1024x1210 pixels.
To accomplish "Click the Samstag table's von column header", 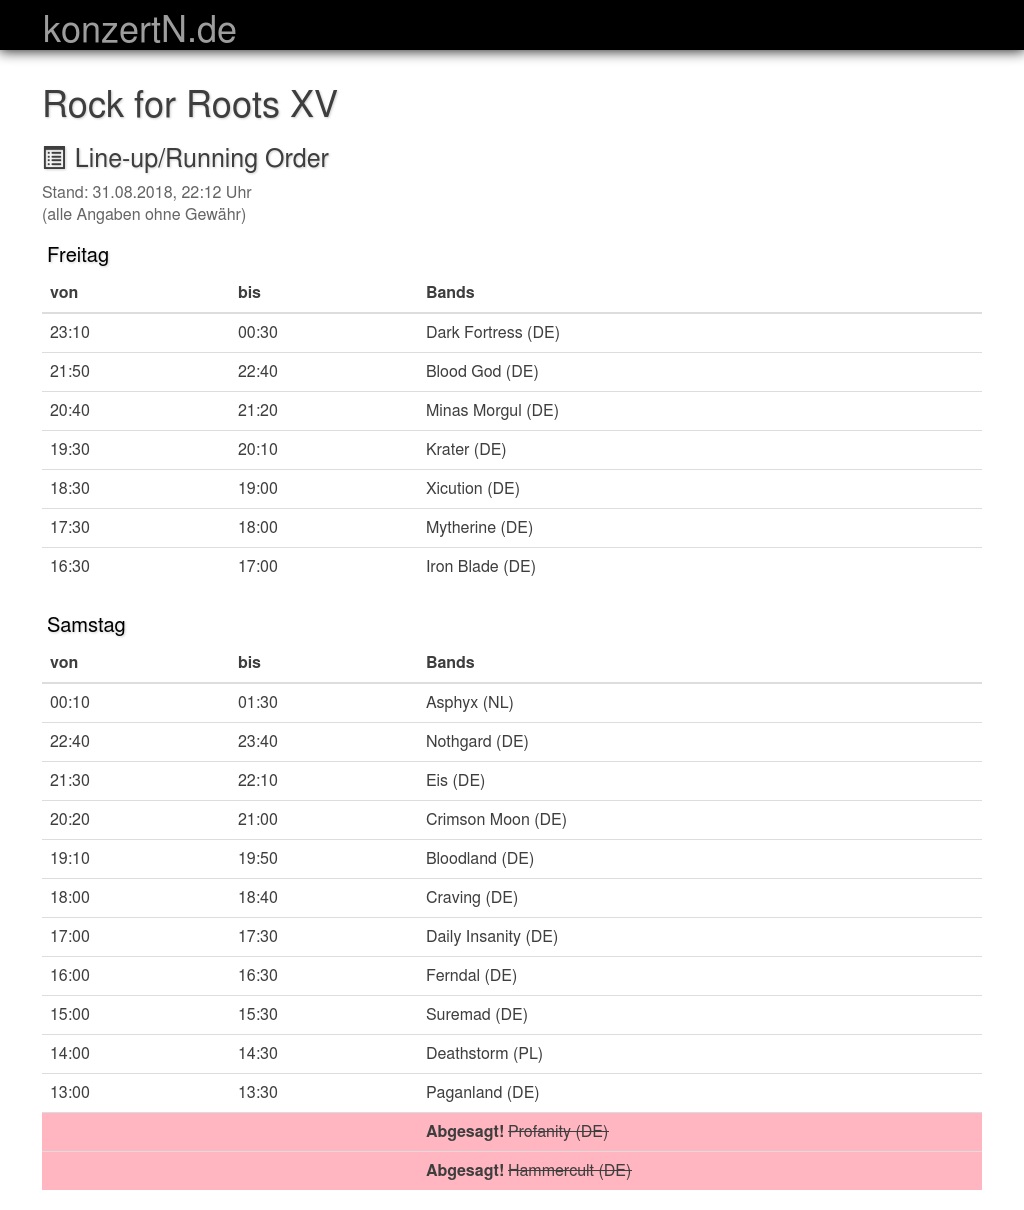I will pyautogui.click(x=64, y=663).
